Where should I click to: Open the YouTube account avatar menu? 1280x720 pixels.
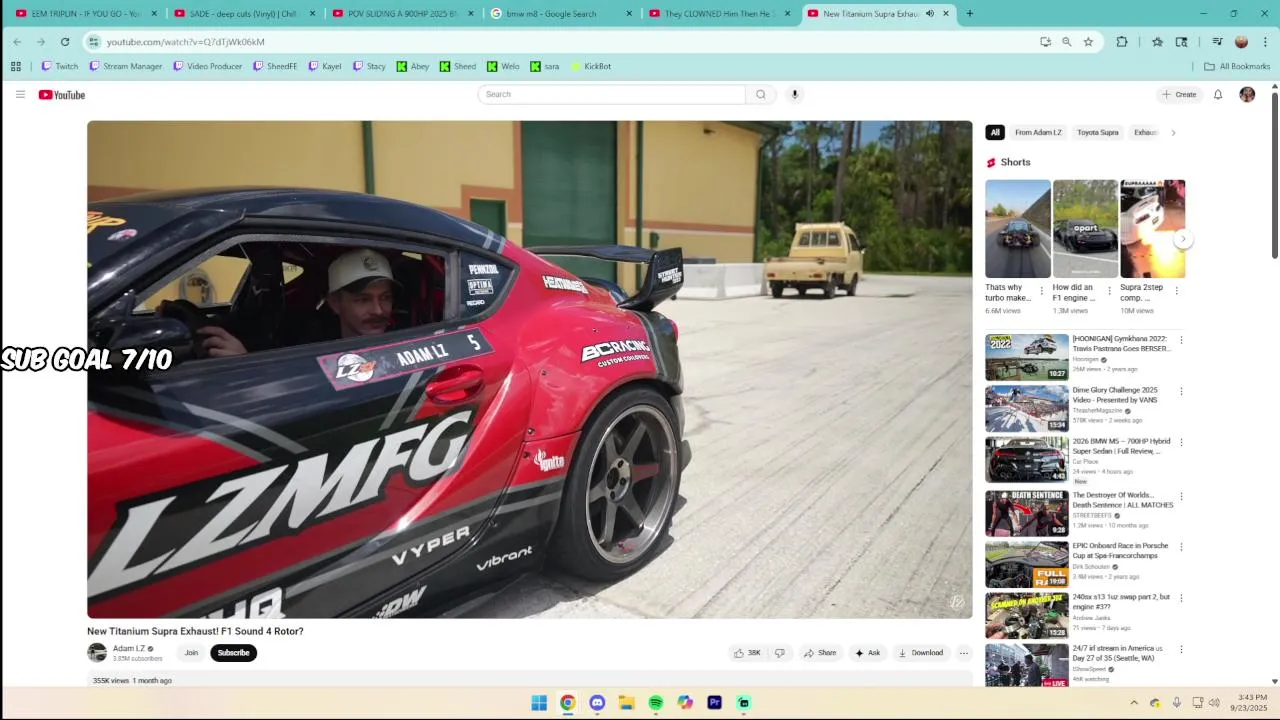pos(1247,95)
